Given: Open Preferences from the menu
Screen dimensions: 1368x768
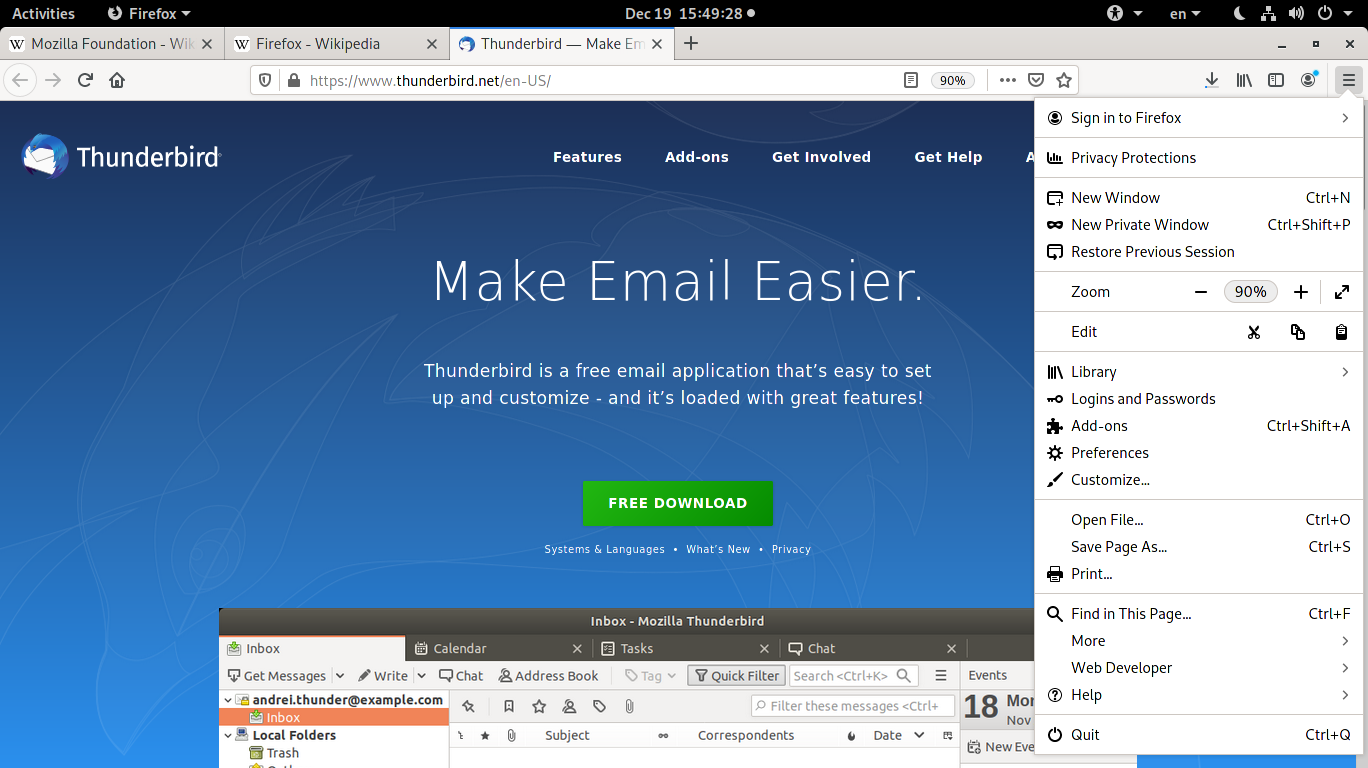Looking at the screenshot, I should [1109, 453].
